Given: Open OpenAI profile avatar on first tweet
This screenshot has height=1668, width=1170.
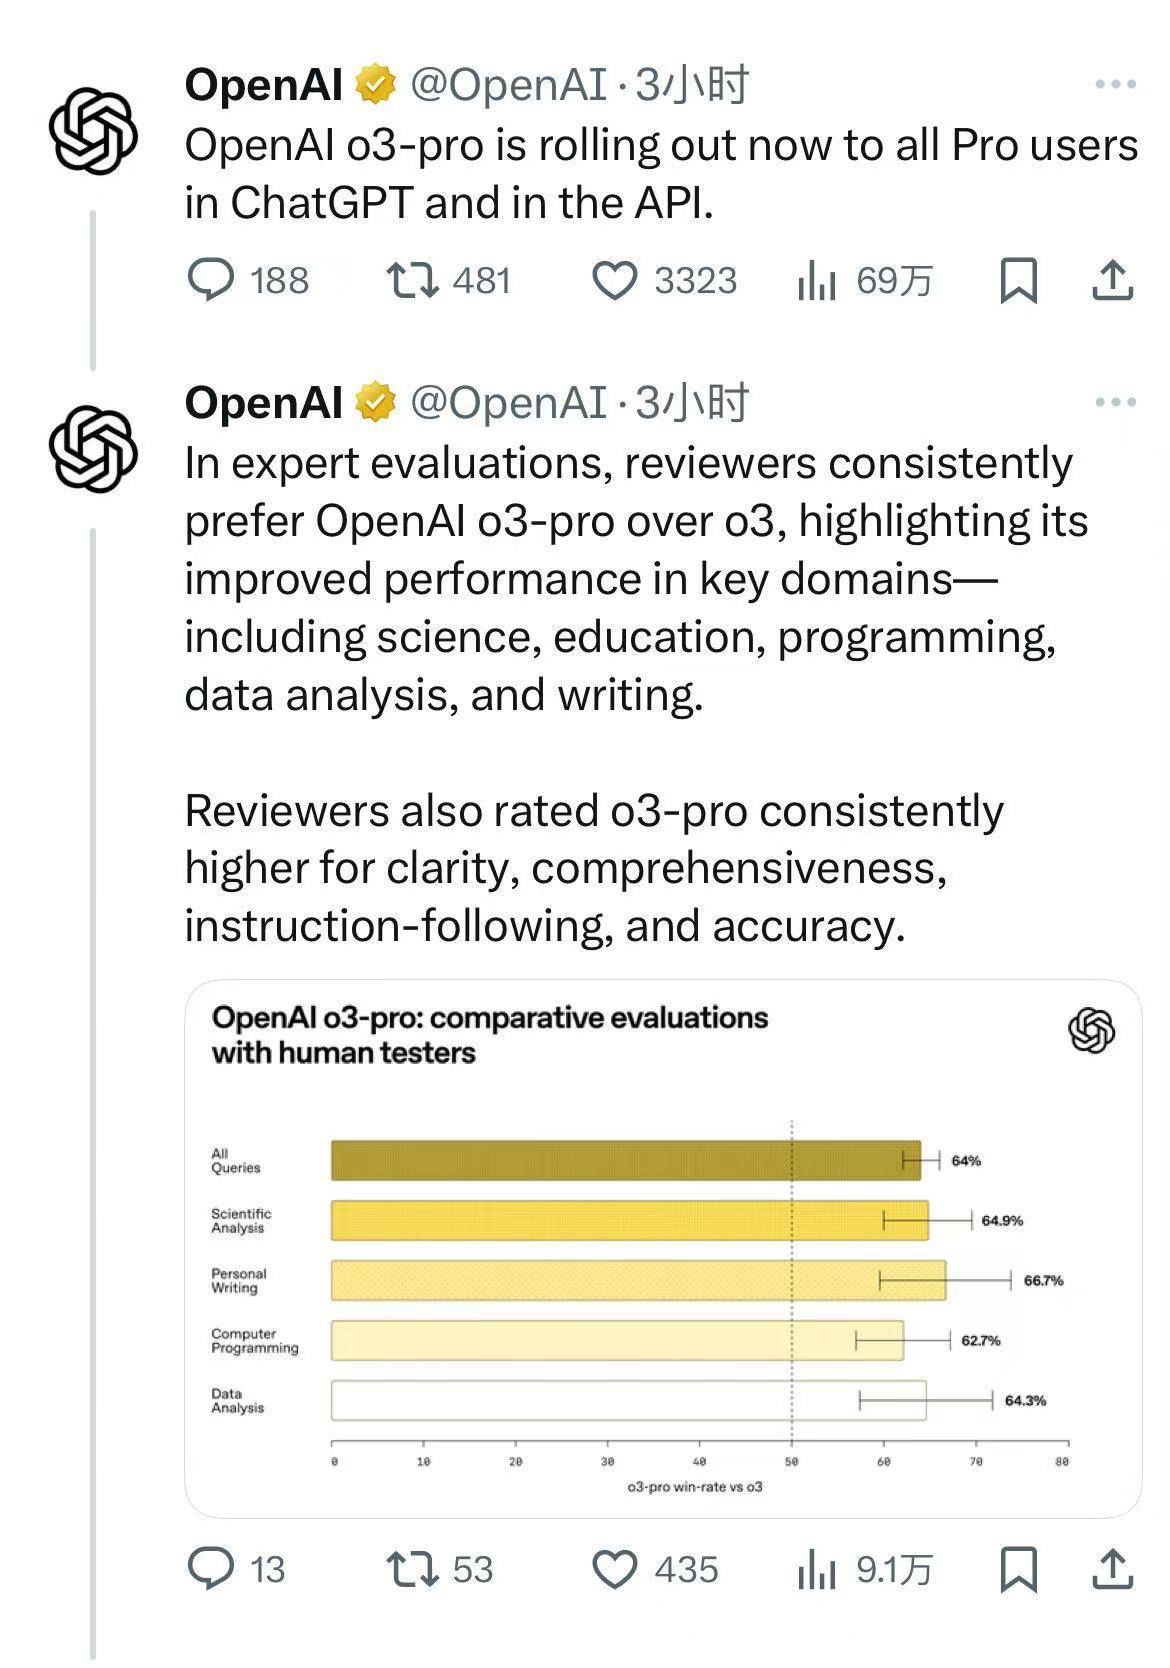Looking at the screenshot, I should pos(93,132).
